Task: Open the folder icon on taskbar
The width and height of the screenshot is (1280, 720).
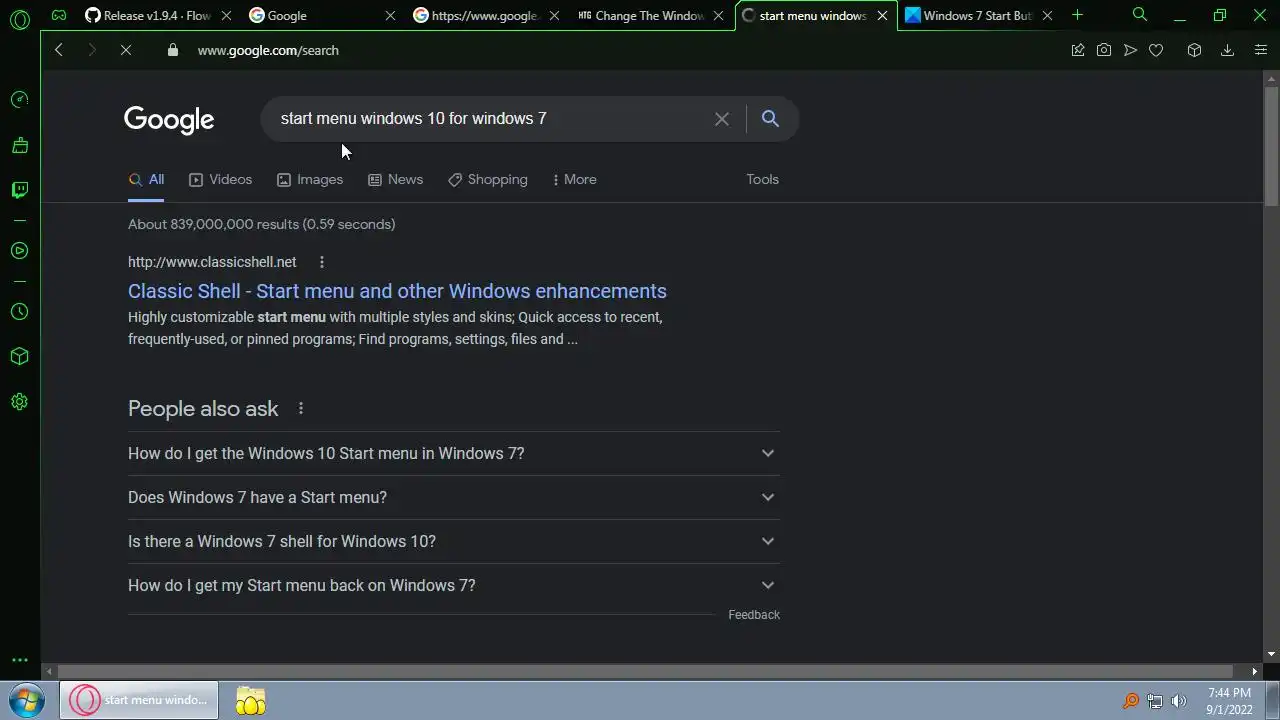Action: [251, 700]
